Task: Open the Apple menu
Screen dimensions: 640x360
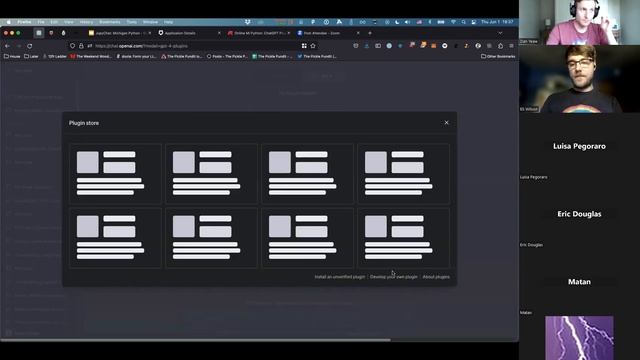Action: (9, 22)
